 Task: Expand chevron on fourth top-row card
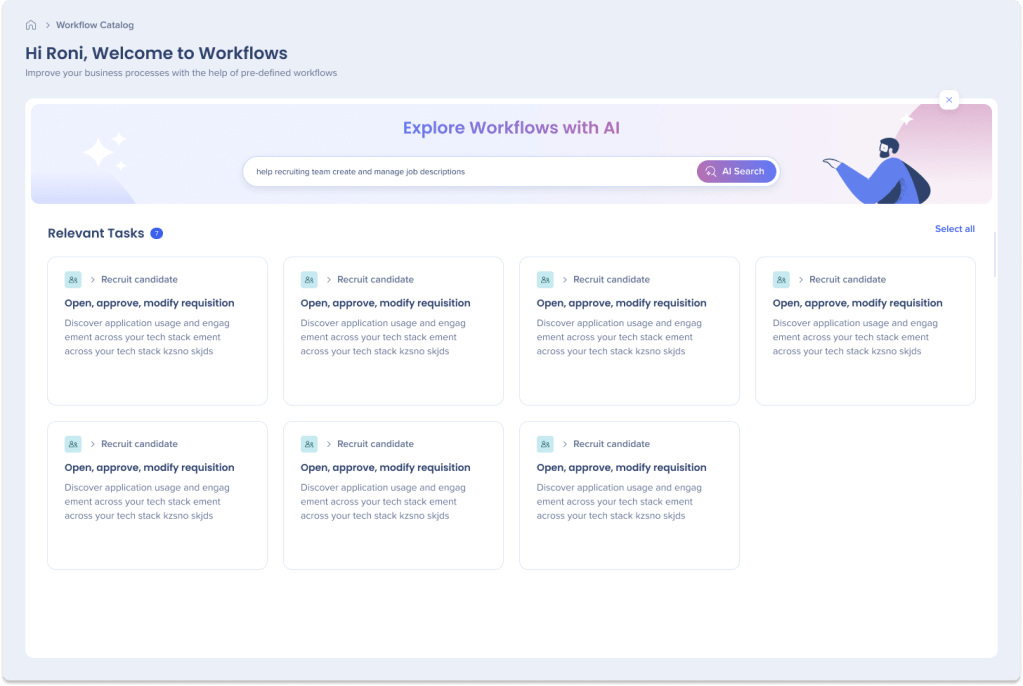(801, 280)
